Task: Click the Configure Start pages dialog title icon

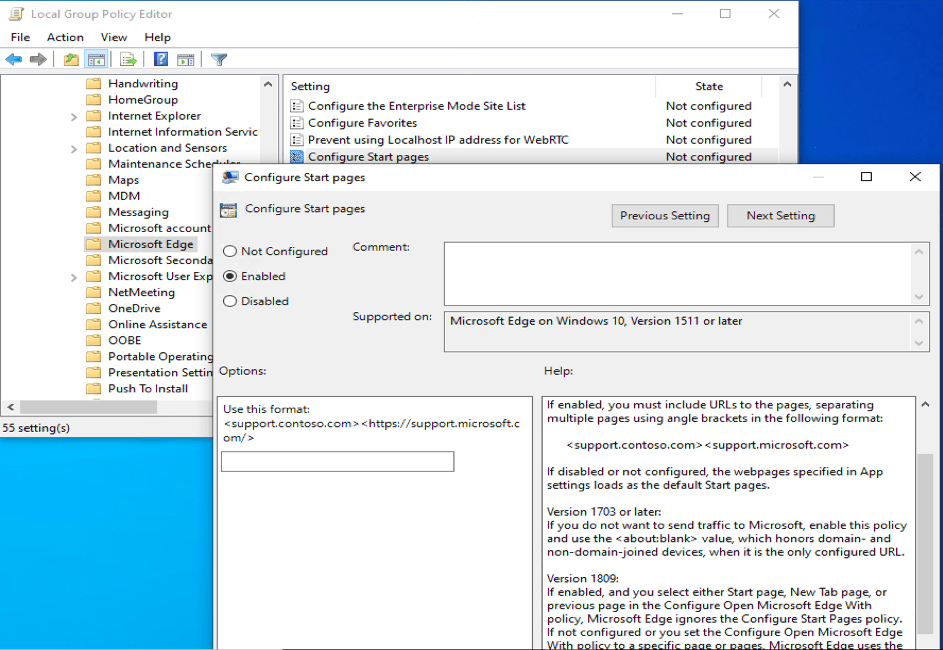Action: (230, 177)
